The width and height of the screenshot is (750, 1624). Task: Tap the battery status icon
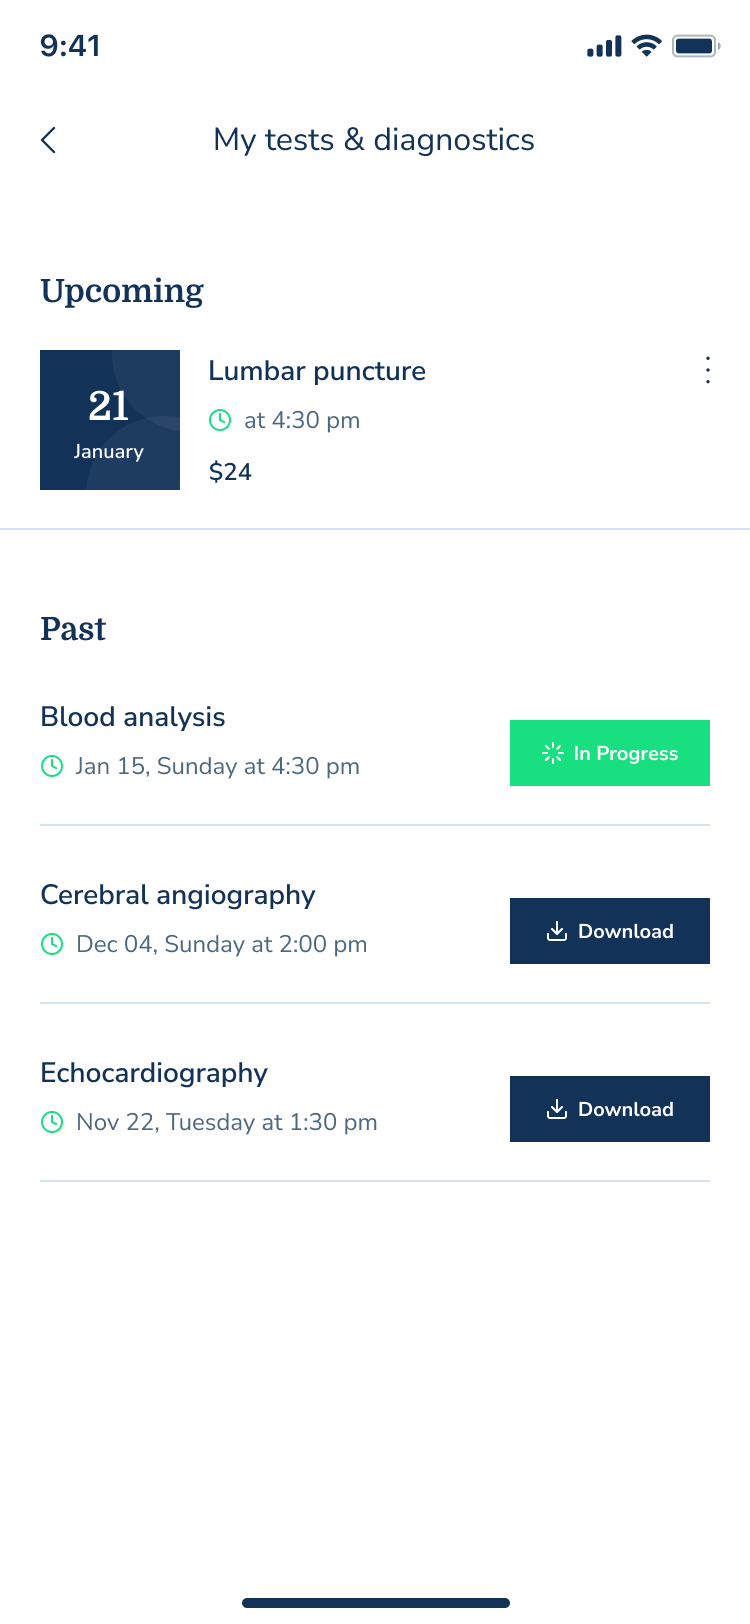click(x=696, y=46)
